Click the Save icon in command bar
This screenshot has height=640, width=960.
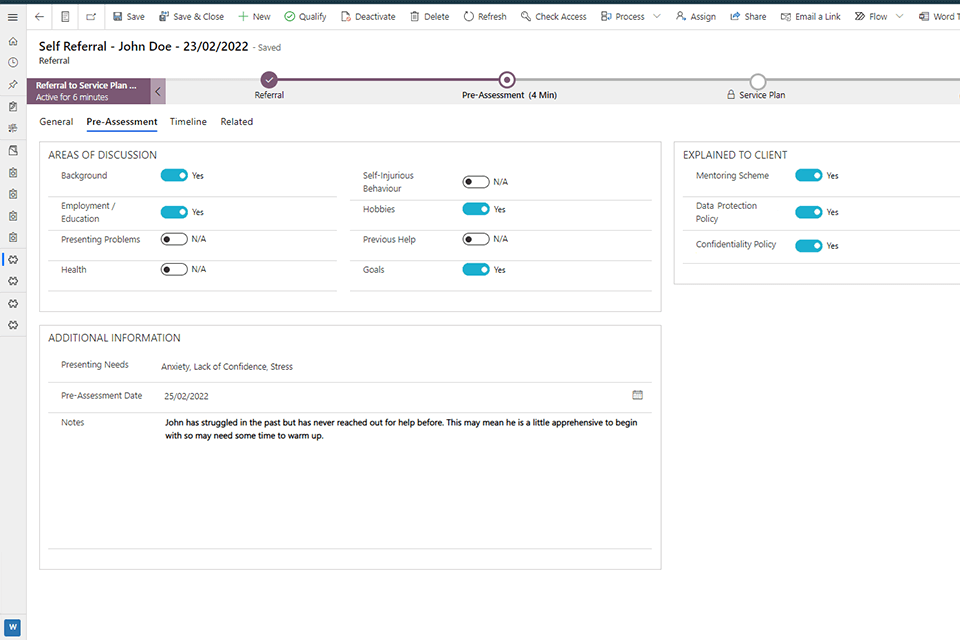(x=118, y=17)
